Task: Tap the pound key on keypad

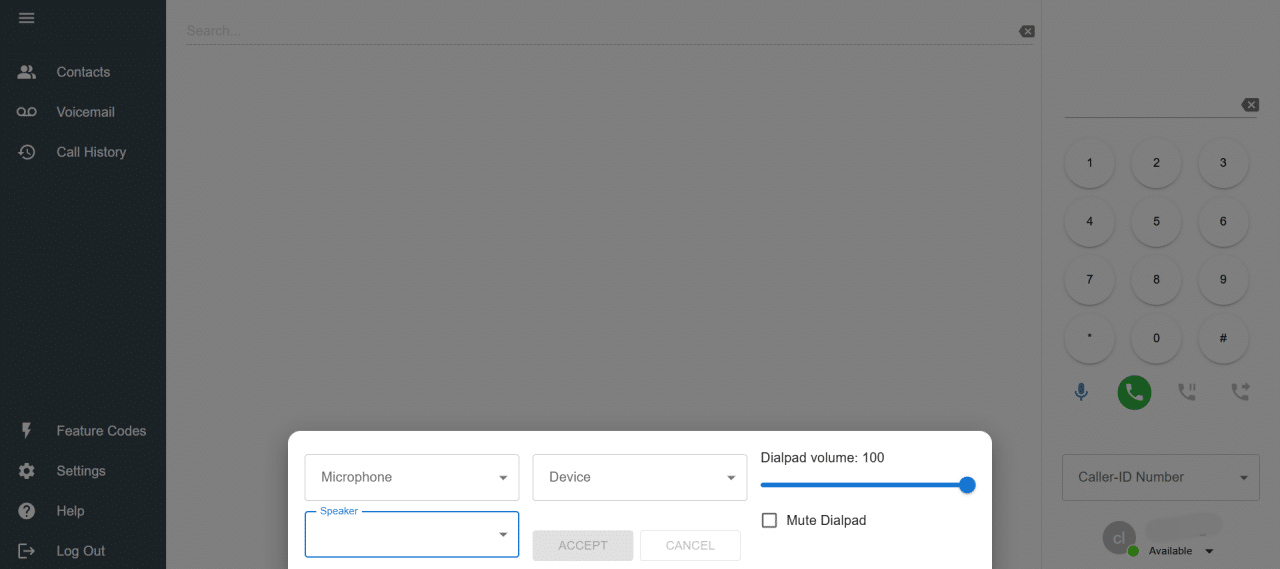Action: click(x=1223, y=338)
